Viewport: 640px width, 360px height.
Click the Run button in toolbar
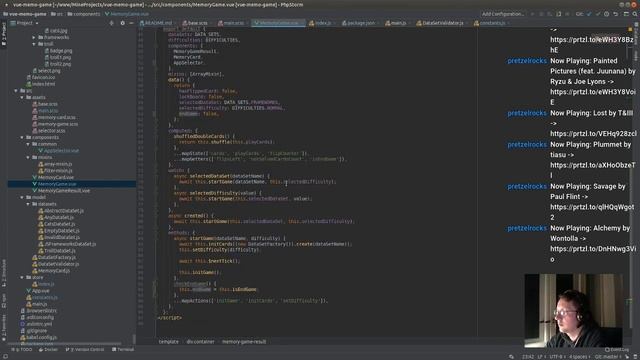(x=533, y=14)
